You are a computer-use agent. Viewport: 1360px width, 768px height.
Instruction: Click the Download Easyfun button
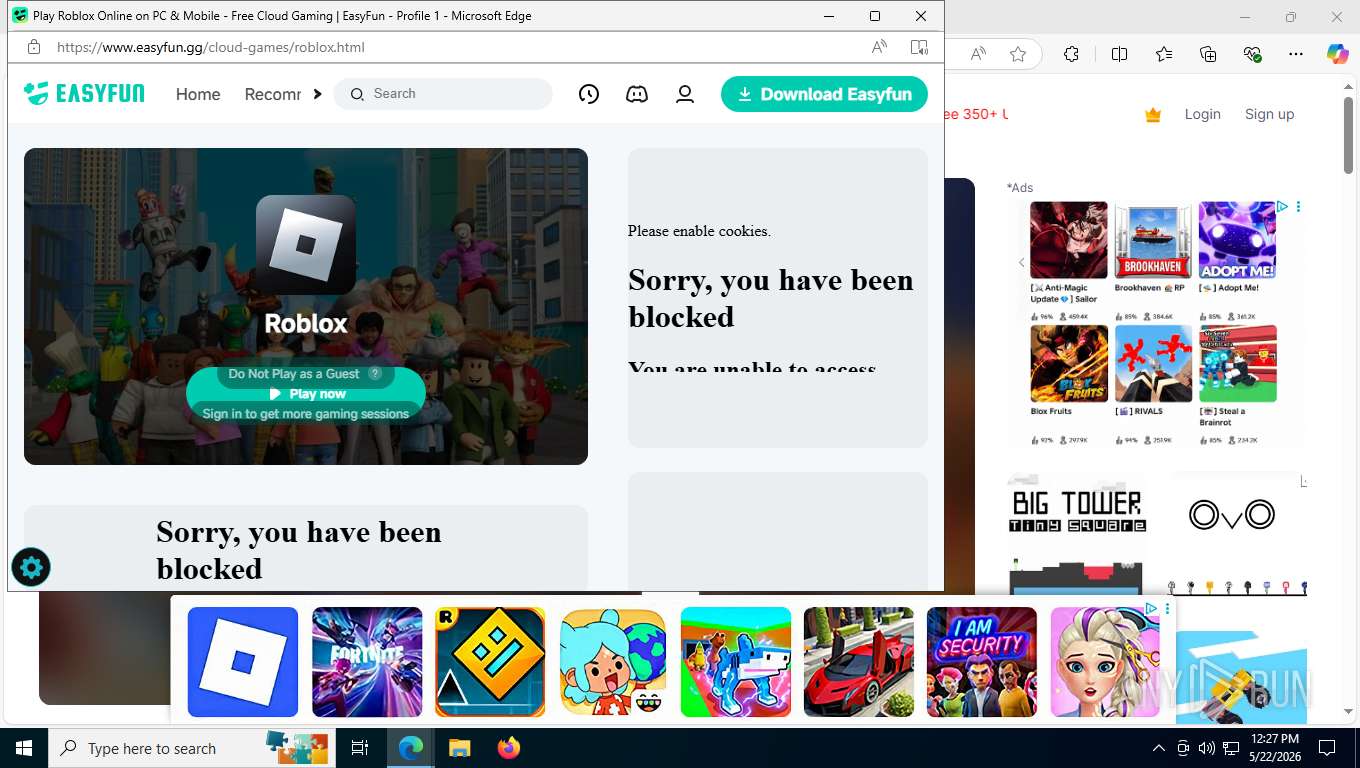click(824, 94)
